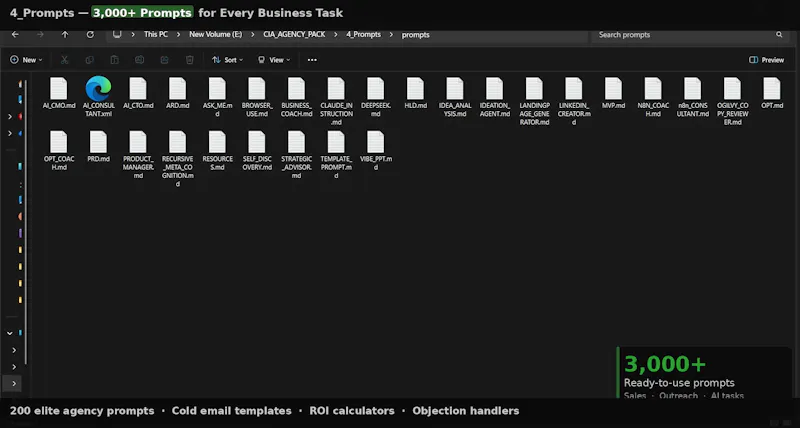Expand the chevron after New Volume (E:) breadcrumb
Image resolution: width=800 pixels, height=428 pixels.
tap(253, 35)
